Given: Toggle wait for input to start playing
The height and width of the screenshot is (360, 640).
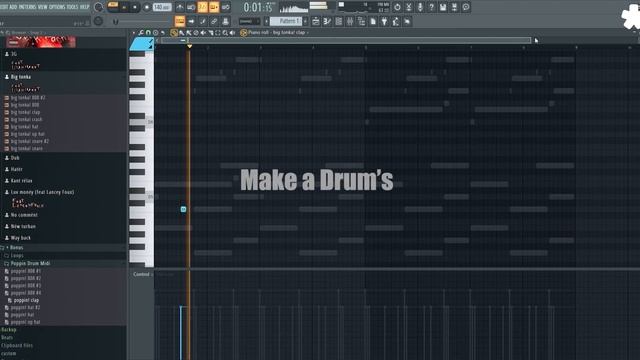Looking at the screenshot, I should tap(191, 7).
